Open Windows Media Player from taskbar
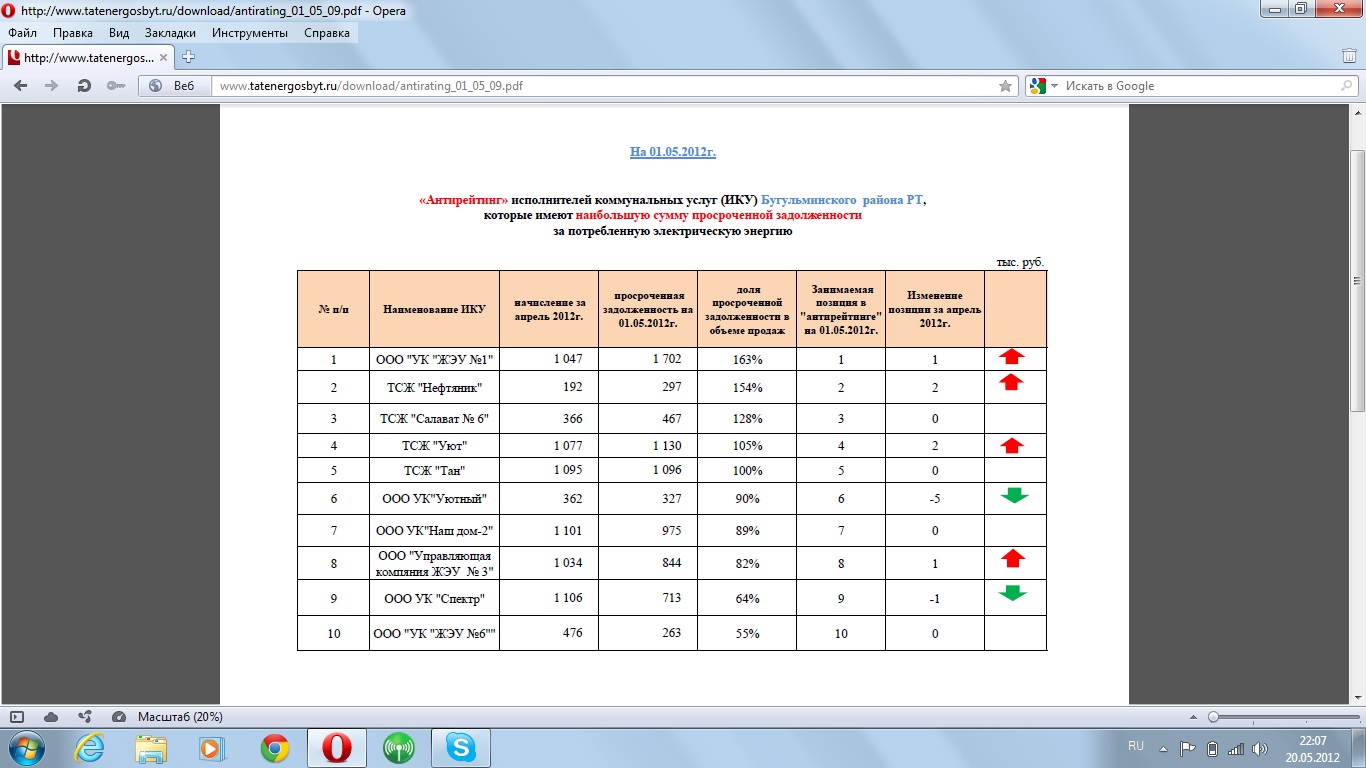The height and width of the screenshot is (768, 1366). pos(213,747)
